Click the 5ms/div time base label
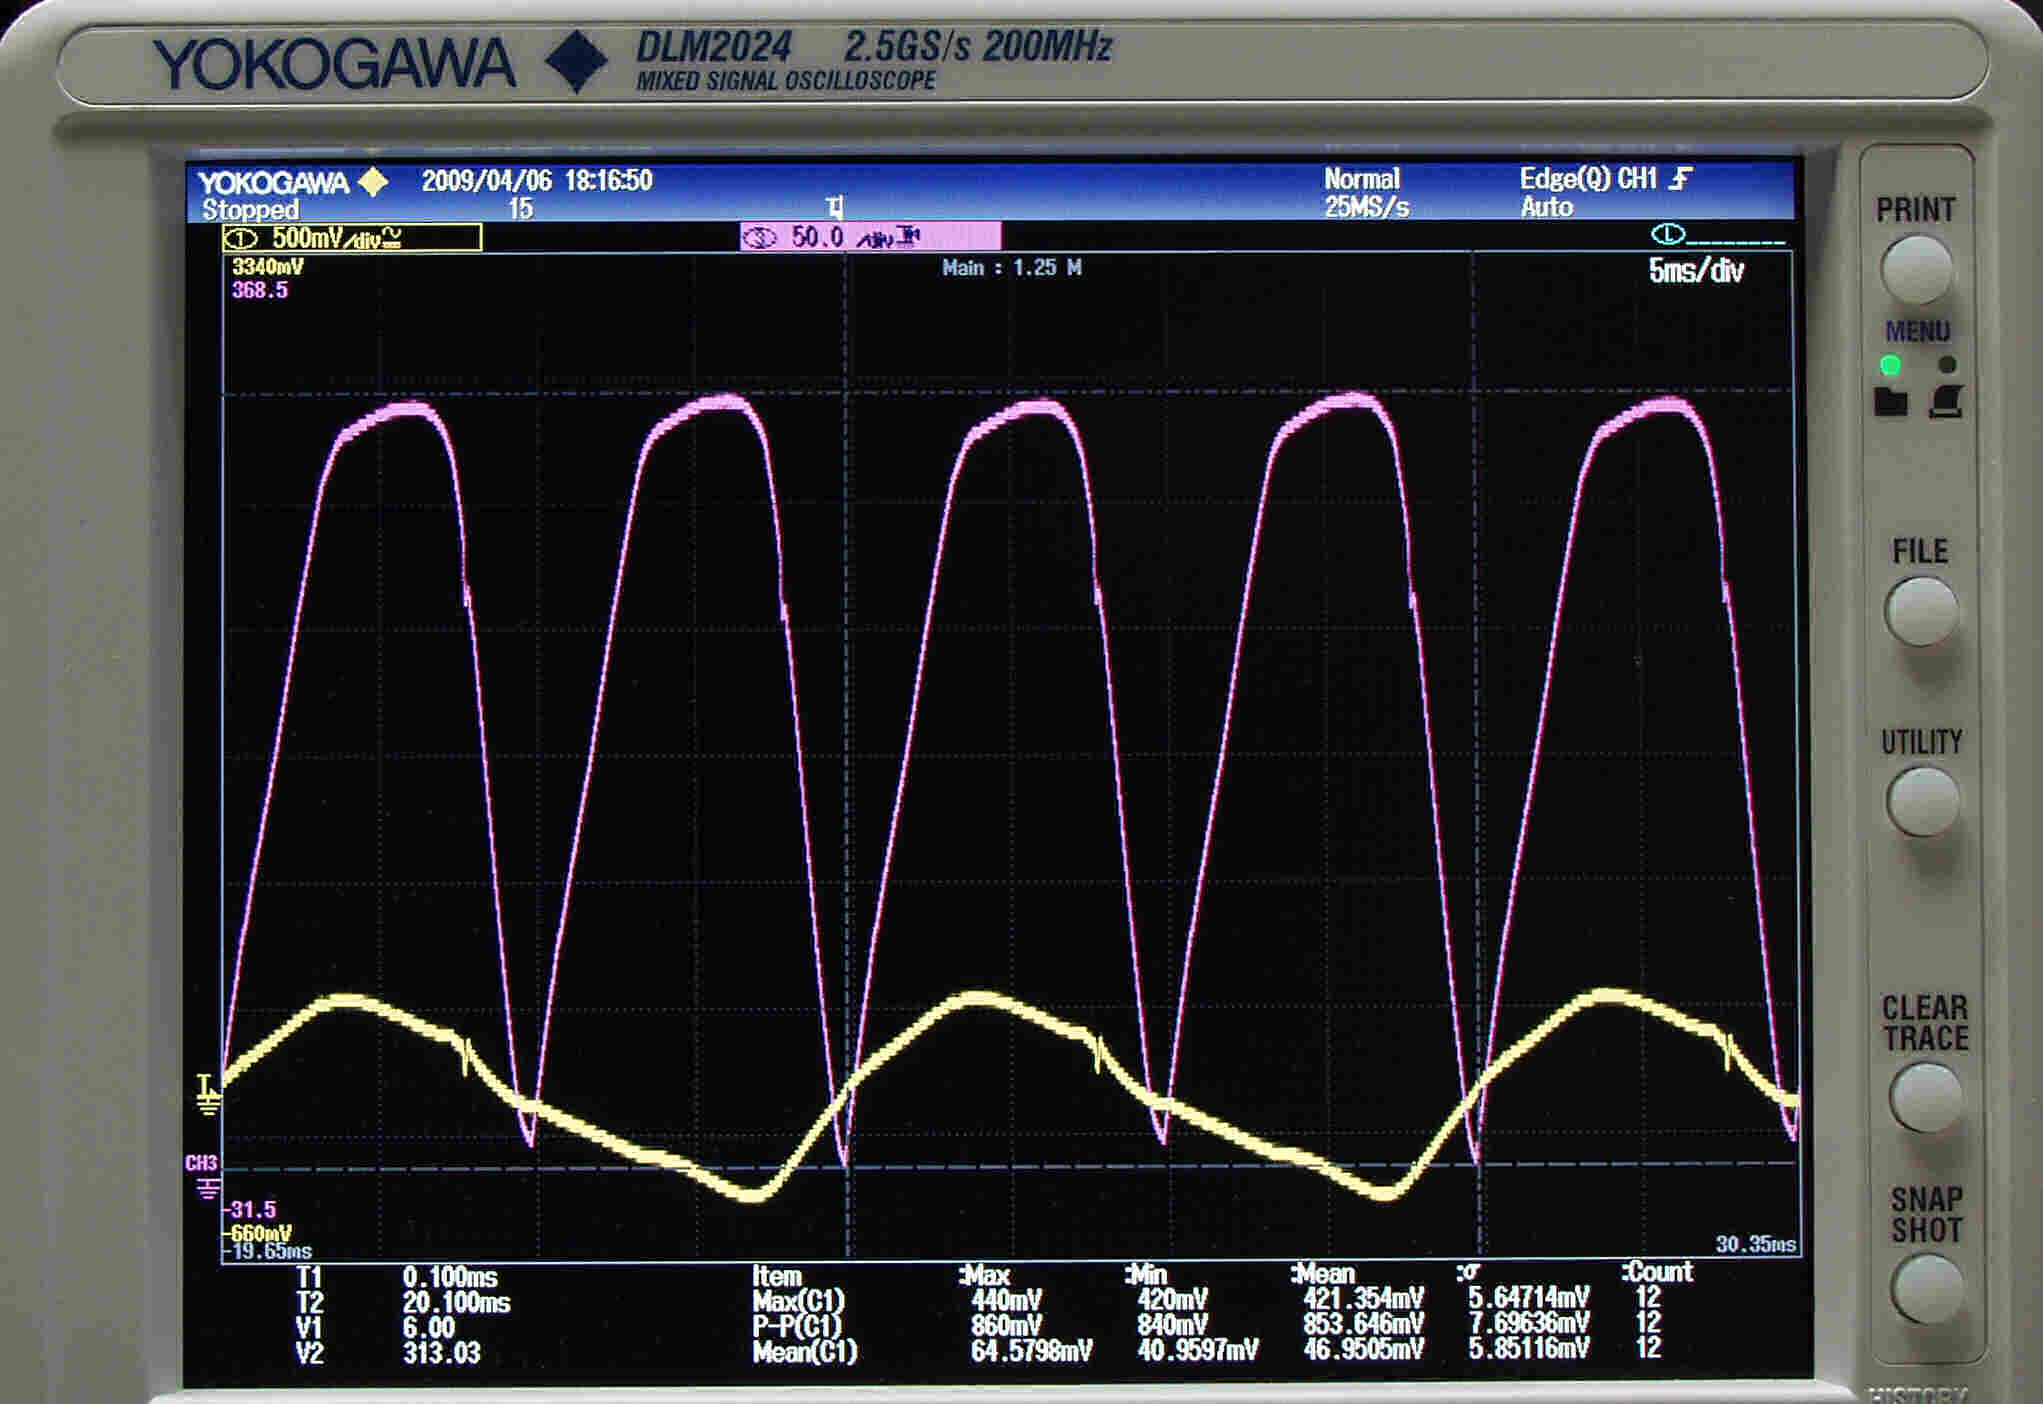This screenshot has height=1404, width=2043. (1695, 271)
